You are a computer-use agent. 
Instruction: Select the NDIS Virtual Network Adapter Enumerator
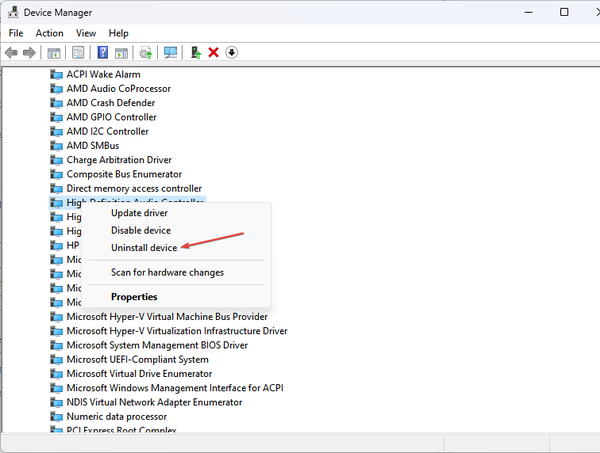[x=154, y=402]
